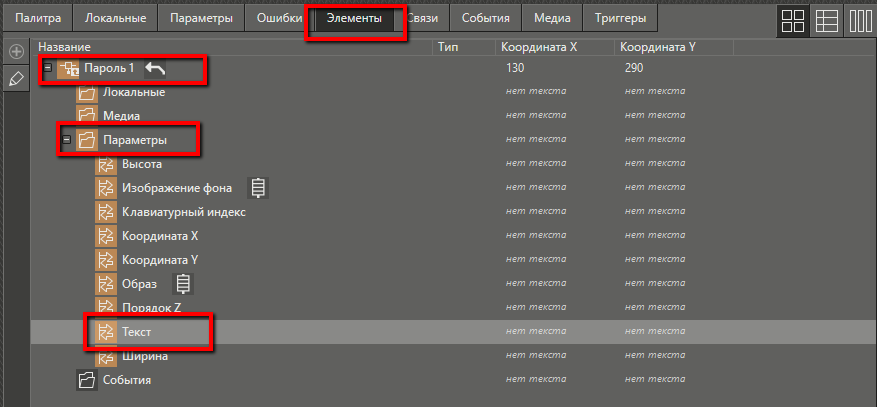Select the Текст parameter row

pyautogui.click(x=137, y=331)
